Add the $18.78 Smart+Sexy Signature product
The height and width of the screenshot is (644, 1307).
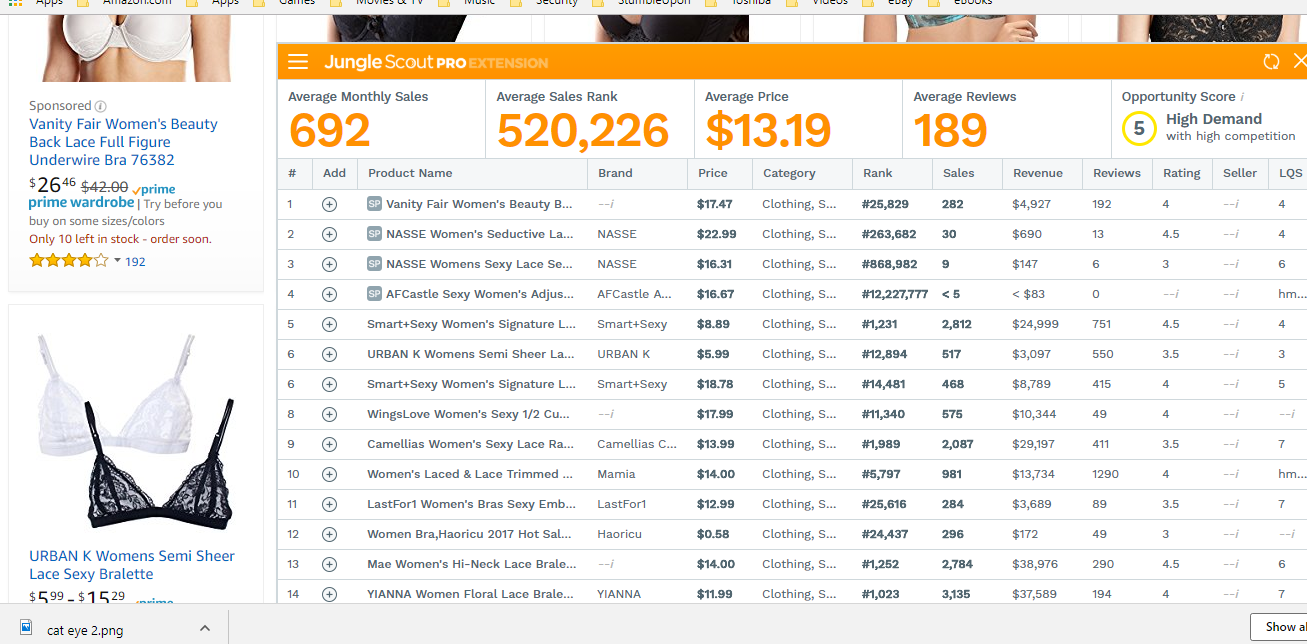329,384
